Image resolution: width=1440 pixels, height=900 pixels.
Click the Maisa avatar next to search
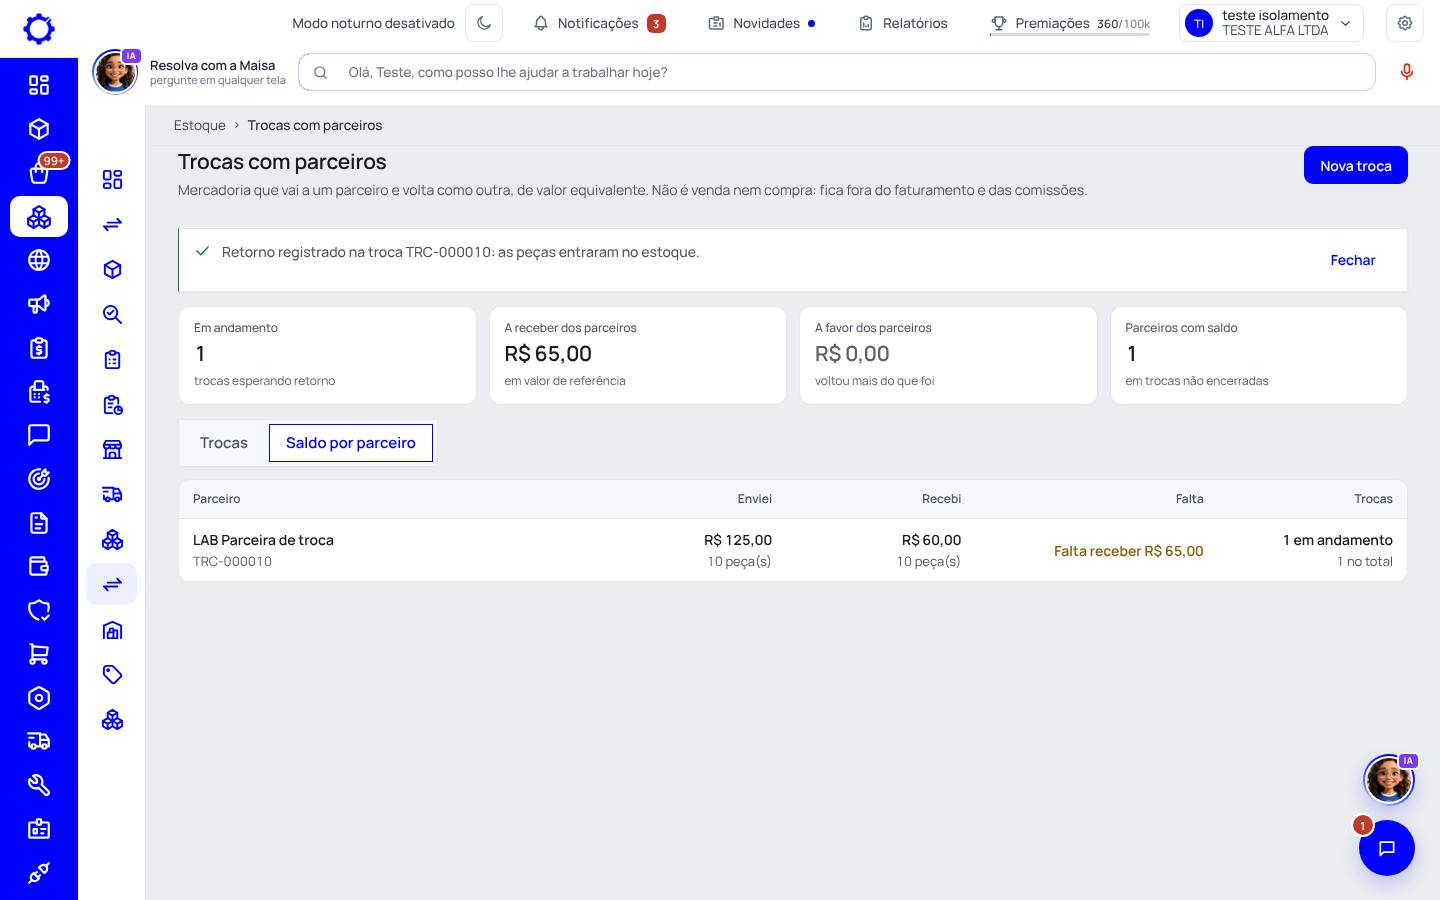(x=115, y=72)
